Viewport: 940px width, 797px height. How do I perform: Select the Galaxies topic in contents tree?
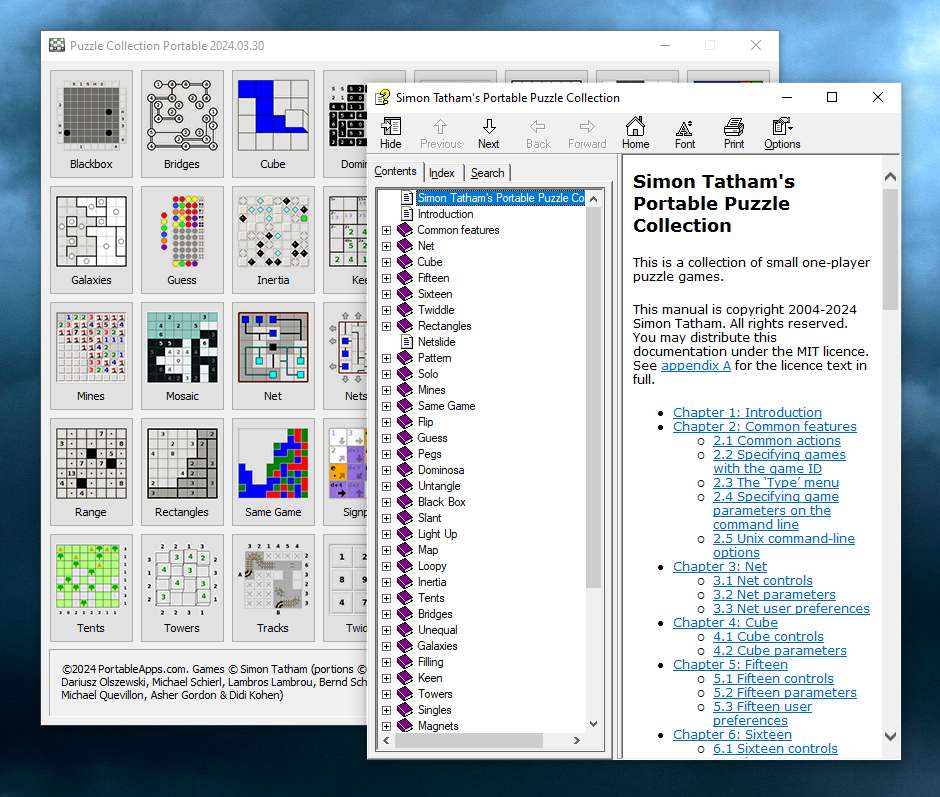(437, 646)
